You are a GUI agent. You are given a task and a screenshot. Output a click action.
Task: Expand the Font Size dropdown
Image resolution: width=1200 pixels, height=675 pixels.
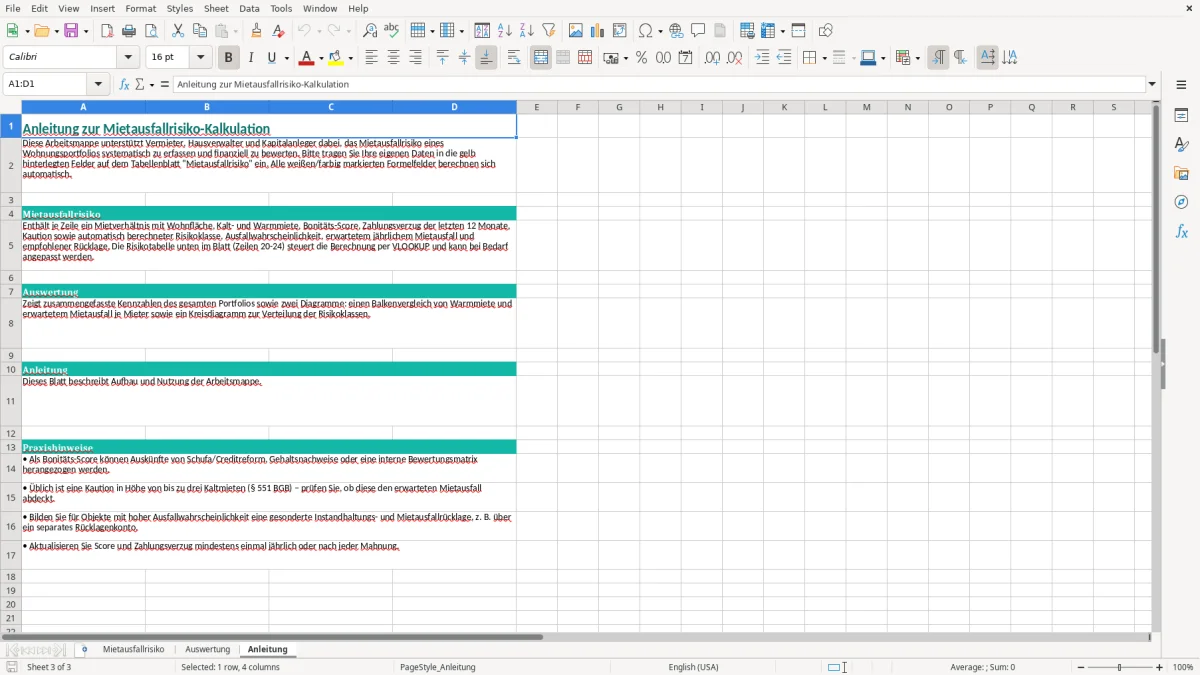[201, 58]
